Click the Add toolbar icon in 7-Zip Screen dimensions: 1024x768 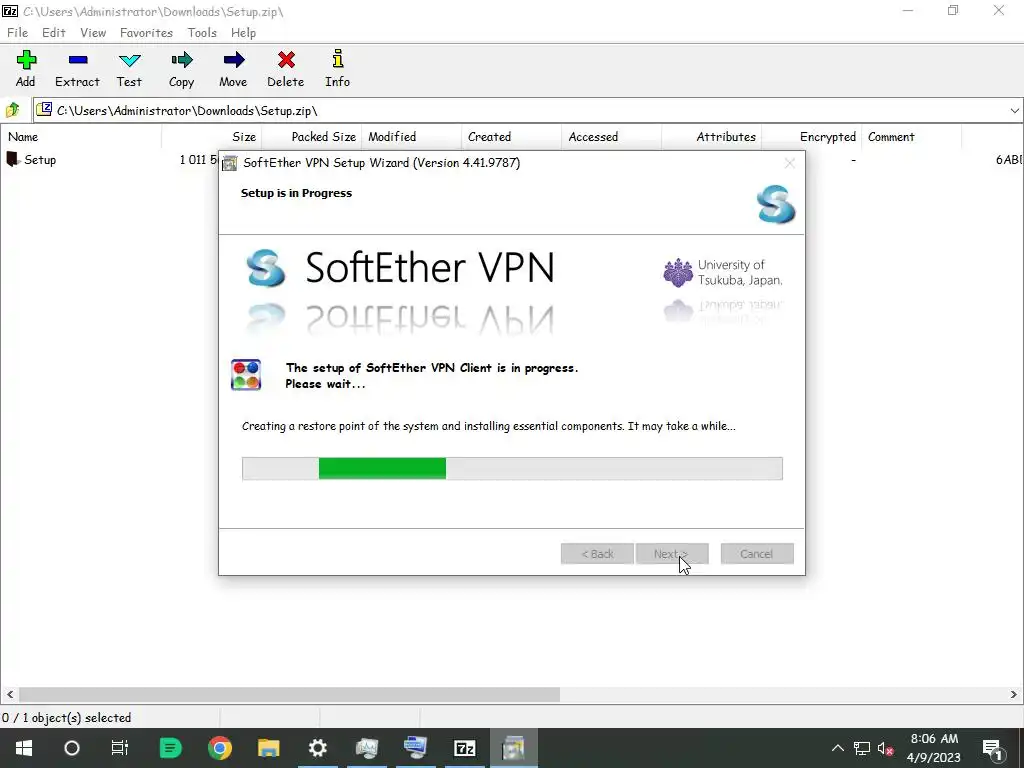(x=26, y=61)
